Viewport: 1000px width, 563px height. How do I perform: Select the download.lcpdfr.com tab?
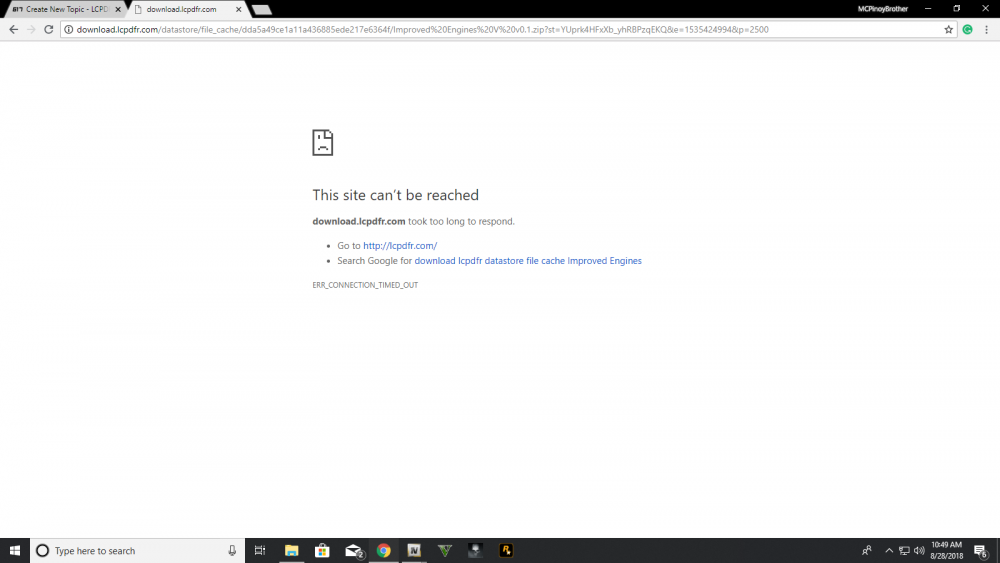point(182,9)
